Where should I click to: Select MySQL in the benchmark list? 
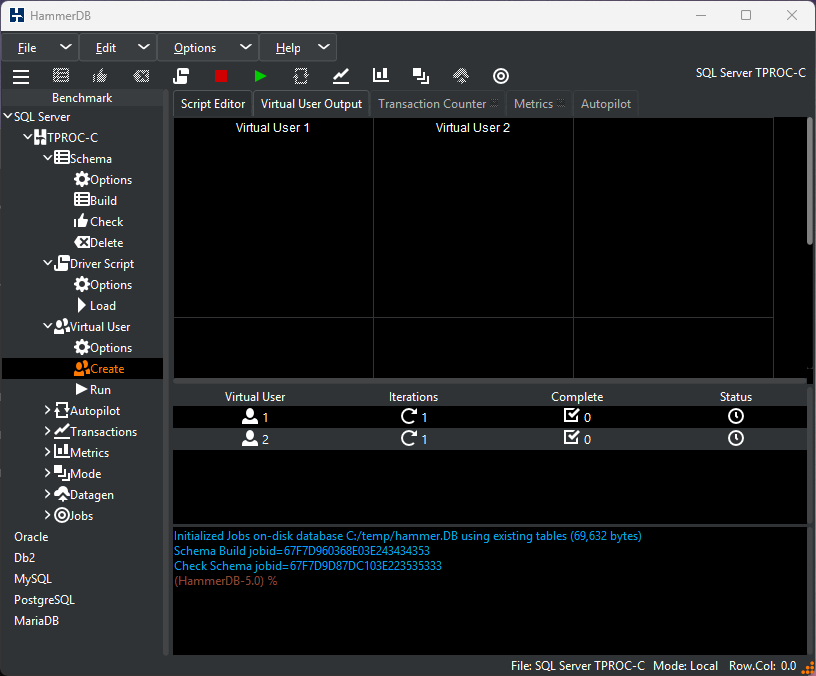33,579
